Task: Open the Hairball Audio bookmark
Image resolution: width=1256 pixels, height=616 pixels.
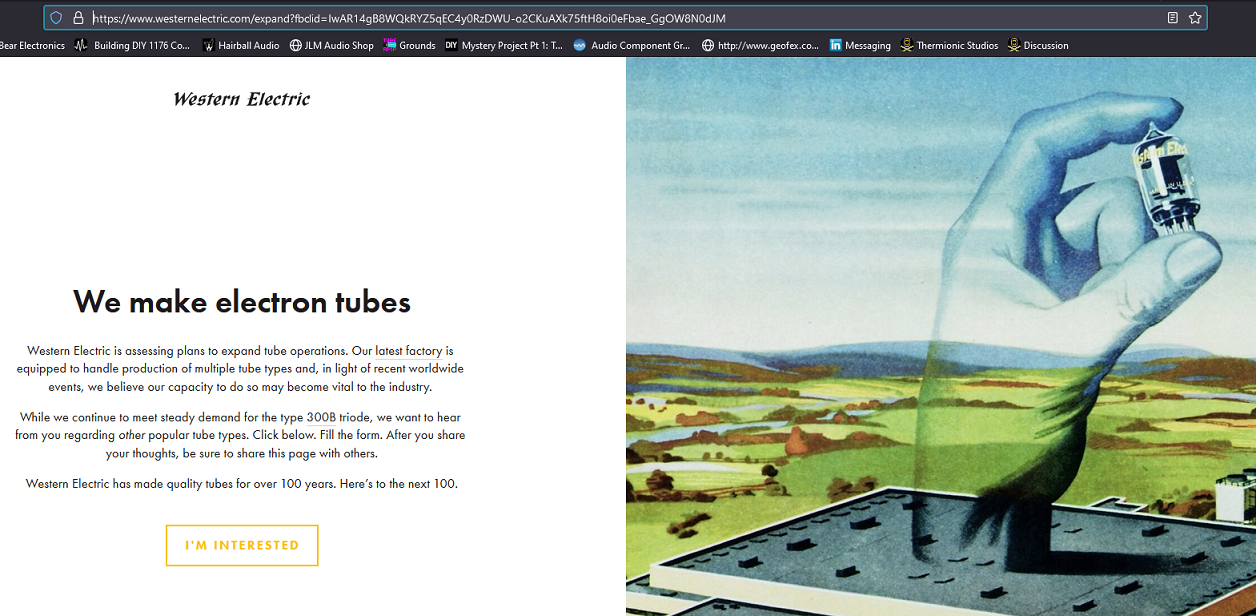Action: click(x=240, y=45)
